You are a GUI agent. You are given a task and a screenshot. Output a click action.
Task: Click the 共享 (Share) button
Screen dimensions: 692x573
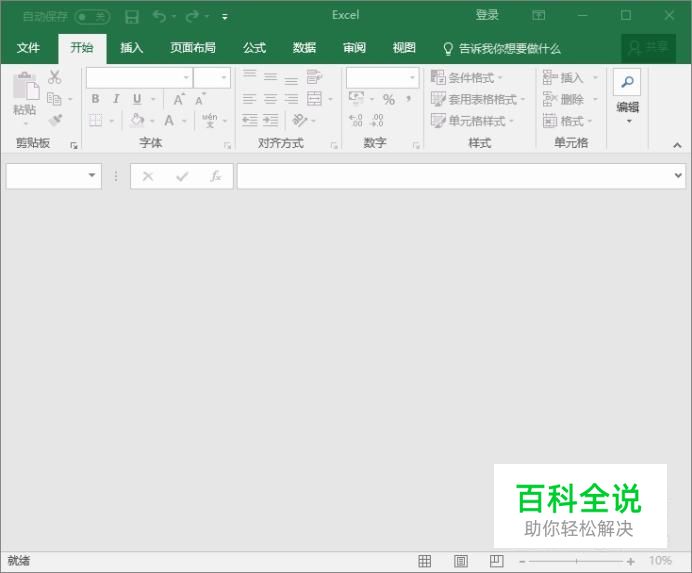[x=648, y=48]
